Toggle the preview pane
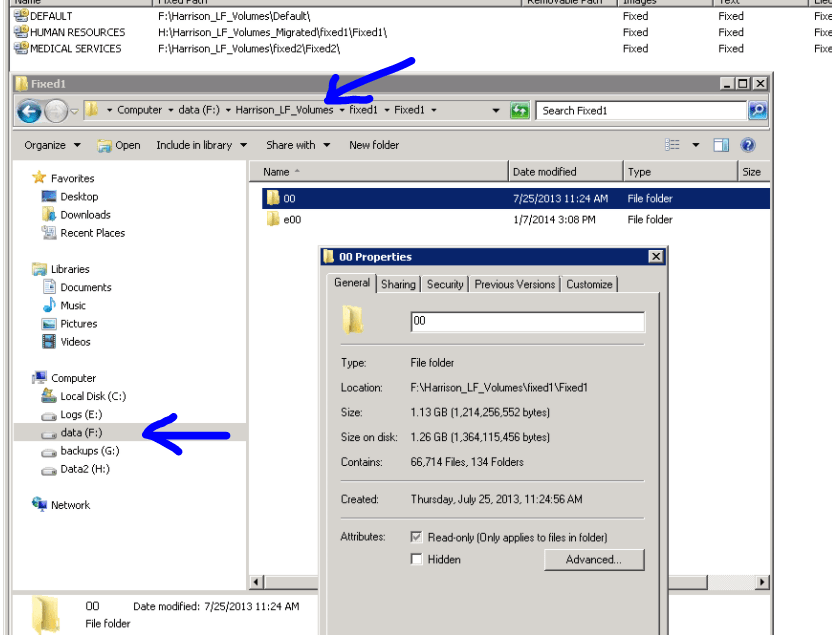This screenshot has width=832, height=635. click(x=719, y=144)
